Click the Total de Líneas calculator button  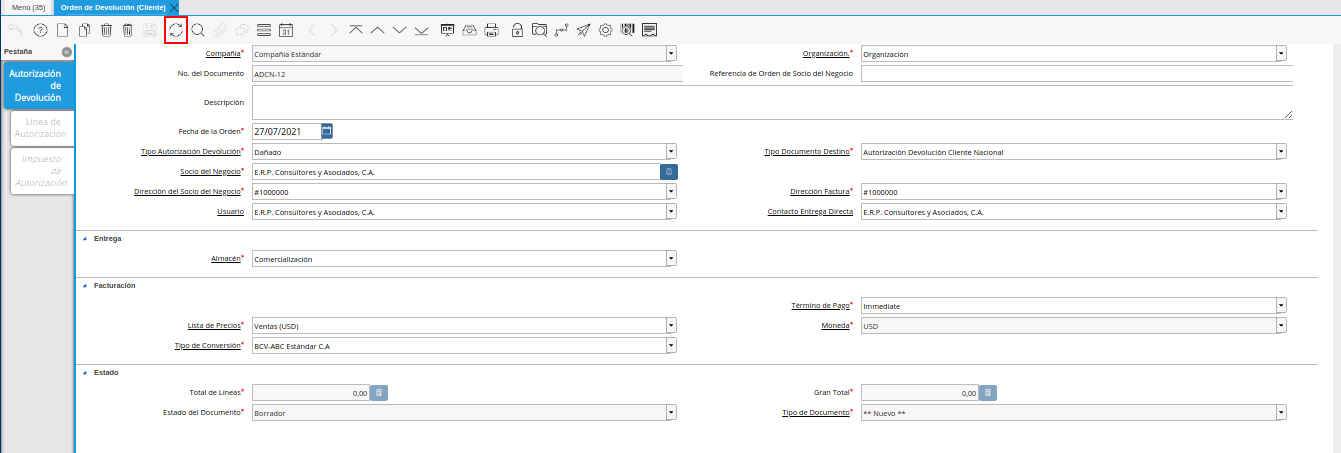(x=379, y=393)
